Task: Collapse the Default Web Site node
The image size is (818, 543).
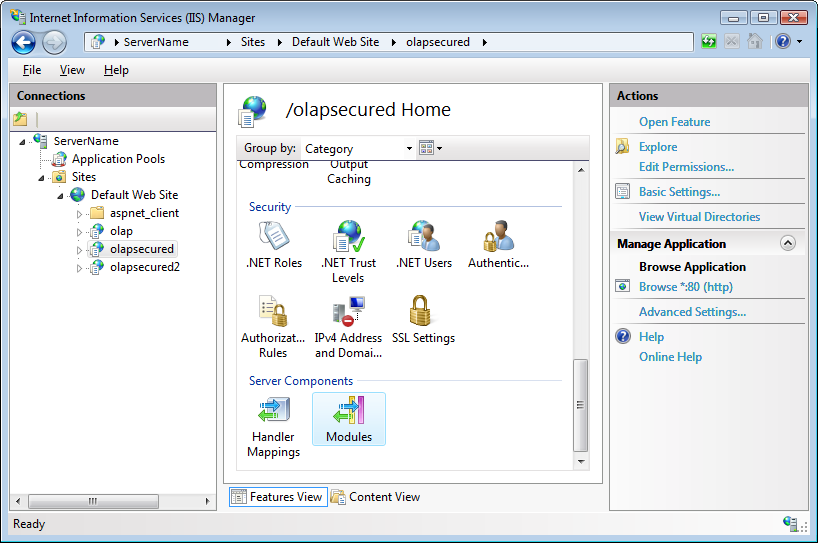Action: point(61,196)
